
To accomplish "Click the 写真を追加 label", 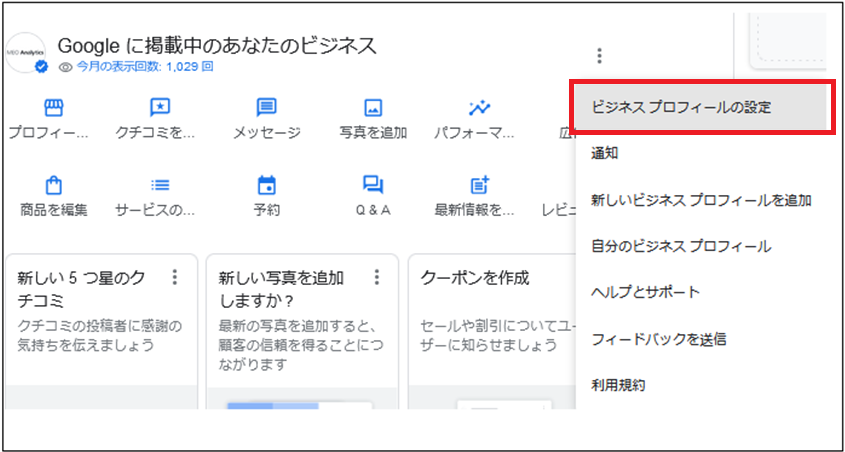I will point(373,133).
